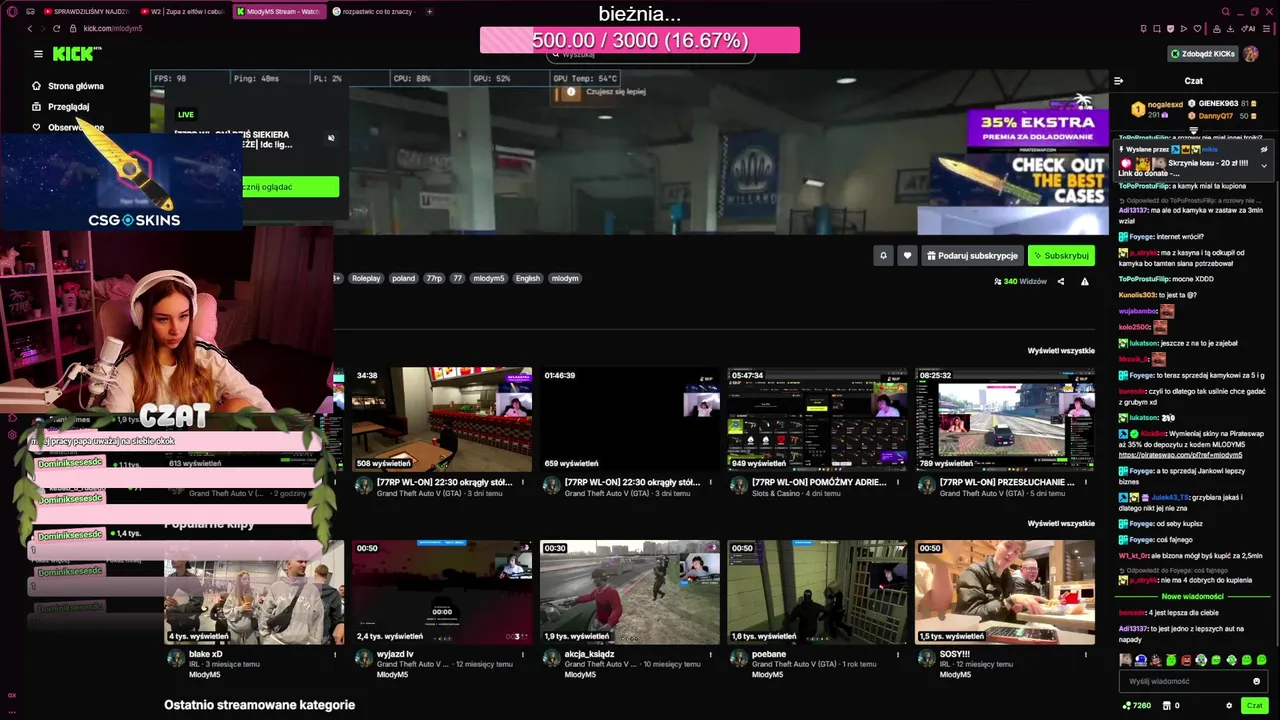
Task: Open the 08:25:32 video thumbnail
Action: [1005, 419]
